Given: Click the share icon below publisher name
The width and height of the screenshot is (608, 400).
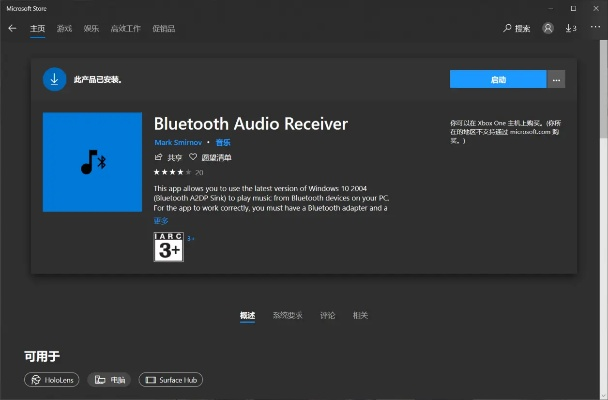Looking at the screenshot, I should click(x=158, y=157).
